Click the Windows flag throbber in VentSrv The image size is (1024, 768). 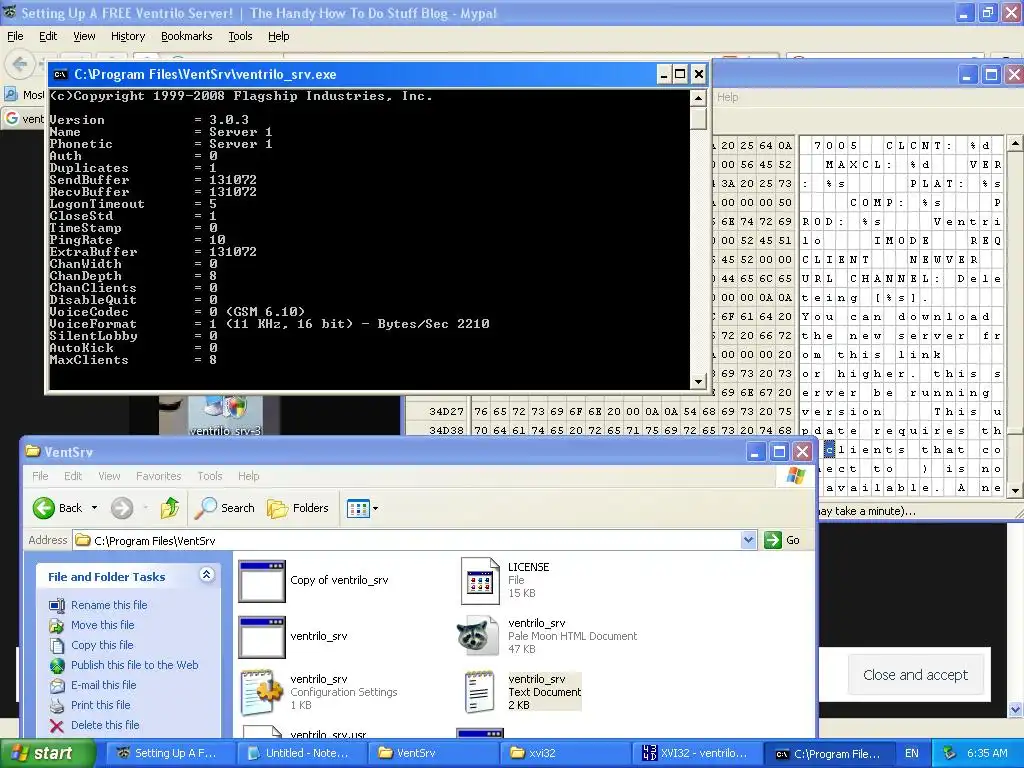pyautogui.click(x=795, y=476)
